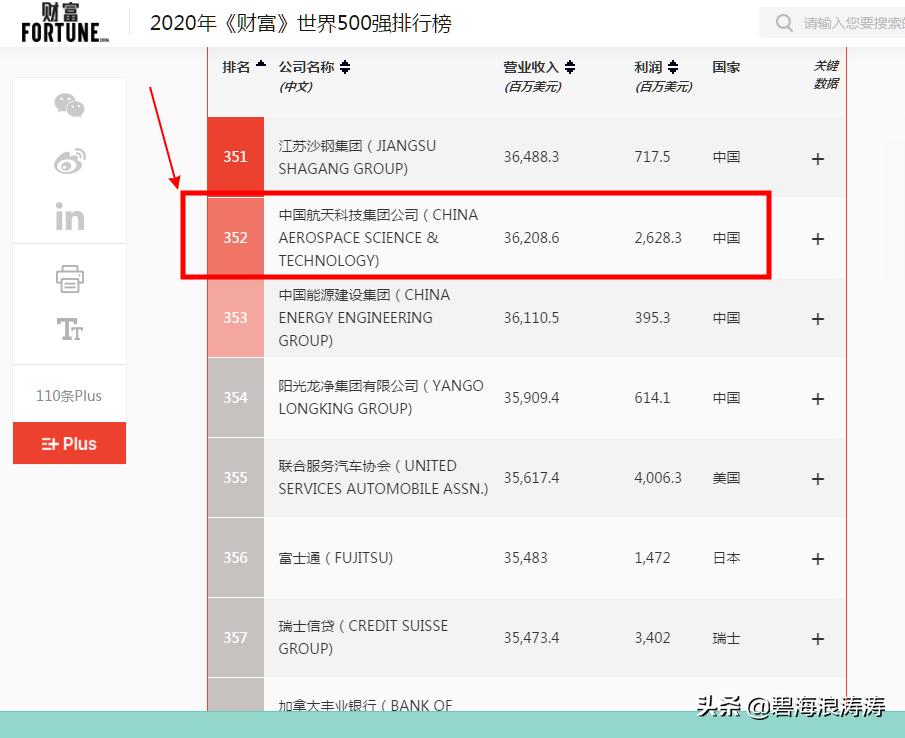The width and height of the screenshot is (905, 738).
Task: Expand details for the 富士通 (FUJITSU) row
Action: [x=817, y=558]
